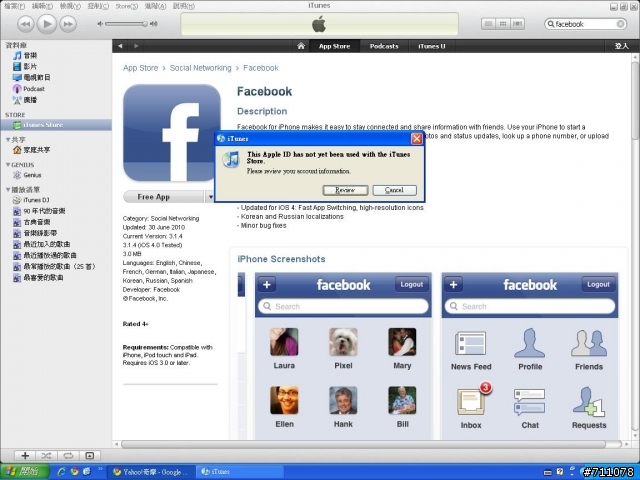Open the App Store tab
Viewport: 640px width, 480px height.
click(x=334, y=46)
